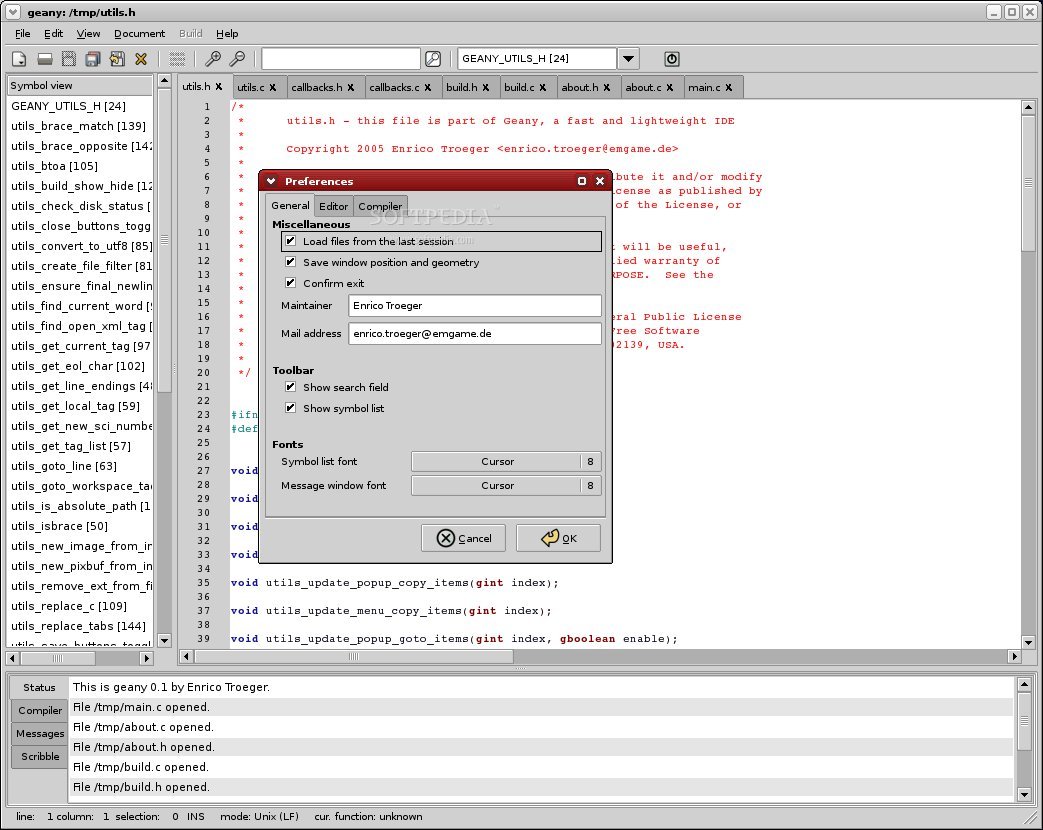Image resolution: width=1043 pixels, height=830 pixels.
Task: Click the GEANY_UTILS_H [24] combo box field
Action: coord(537,59)
